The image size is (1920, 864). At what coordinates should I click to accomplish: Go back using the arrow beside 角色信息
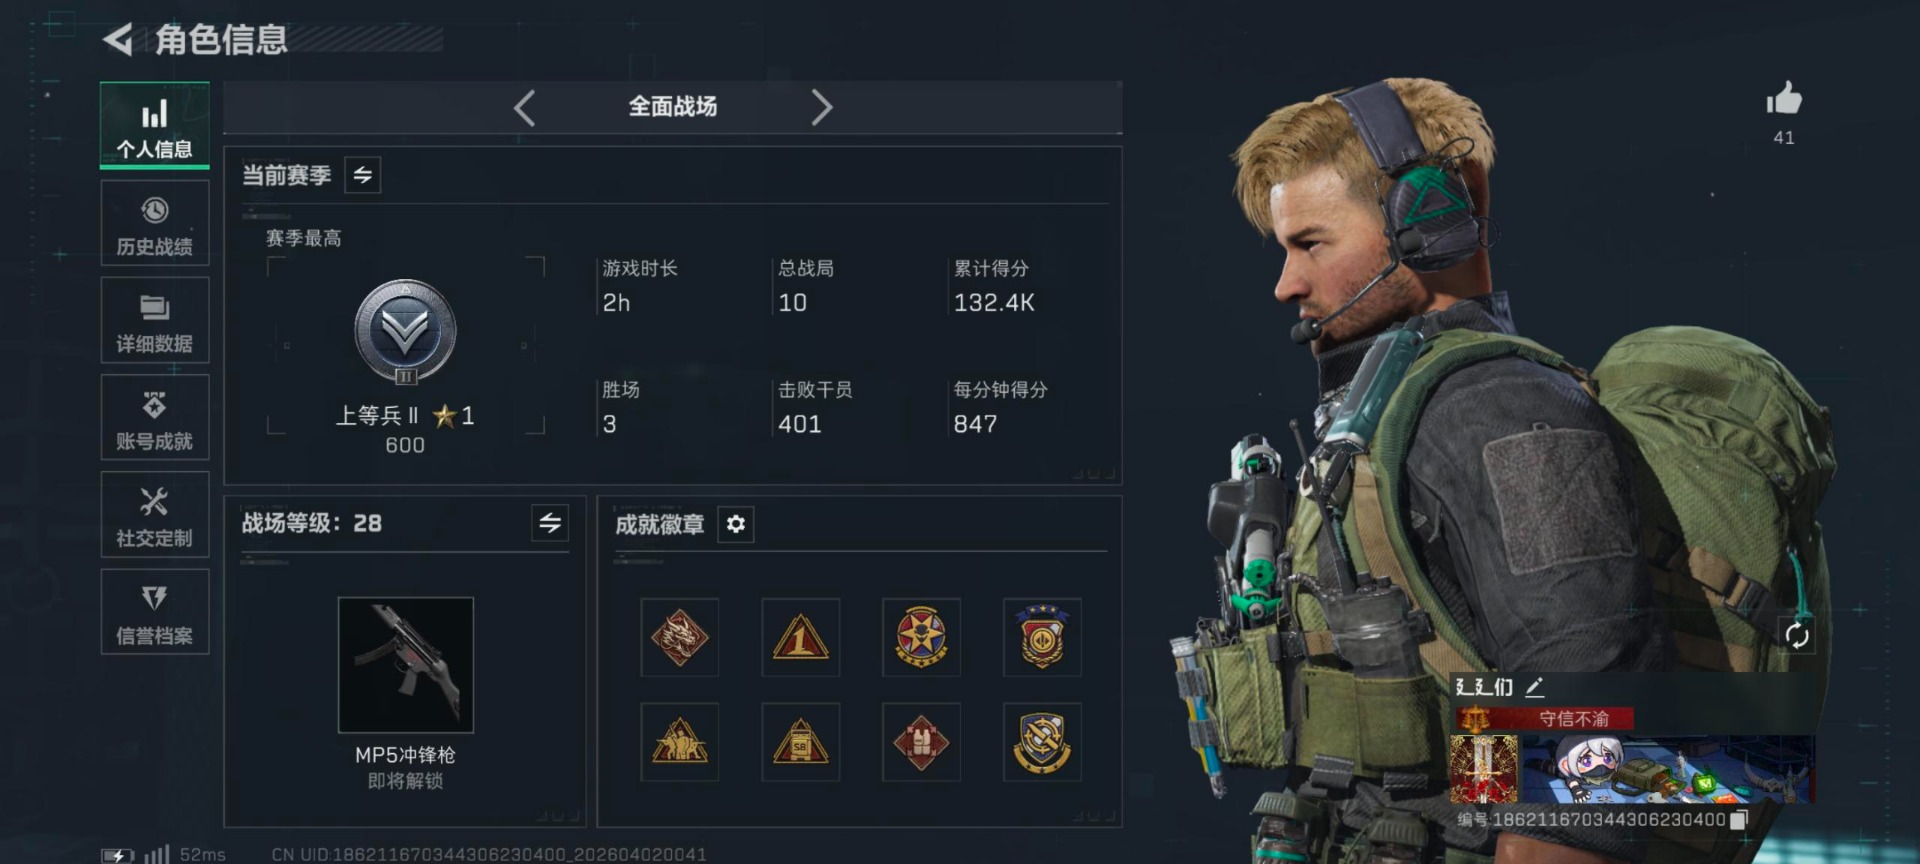(119, 40)
